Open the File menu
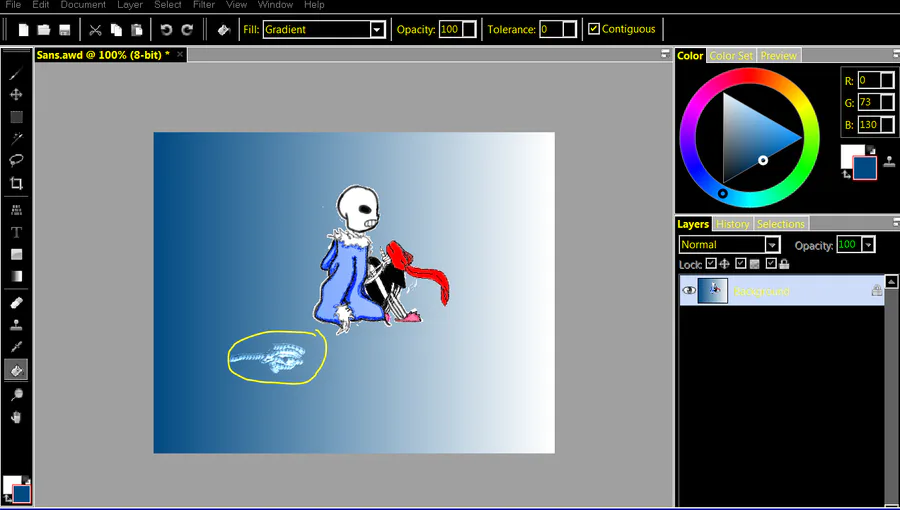 13,5
